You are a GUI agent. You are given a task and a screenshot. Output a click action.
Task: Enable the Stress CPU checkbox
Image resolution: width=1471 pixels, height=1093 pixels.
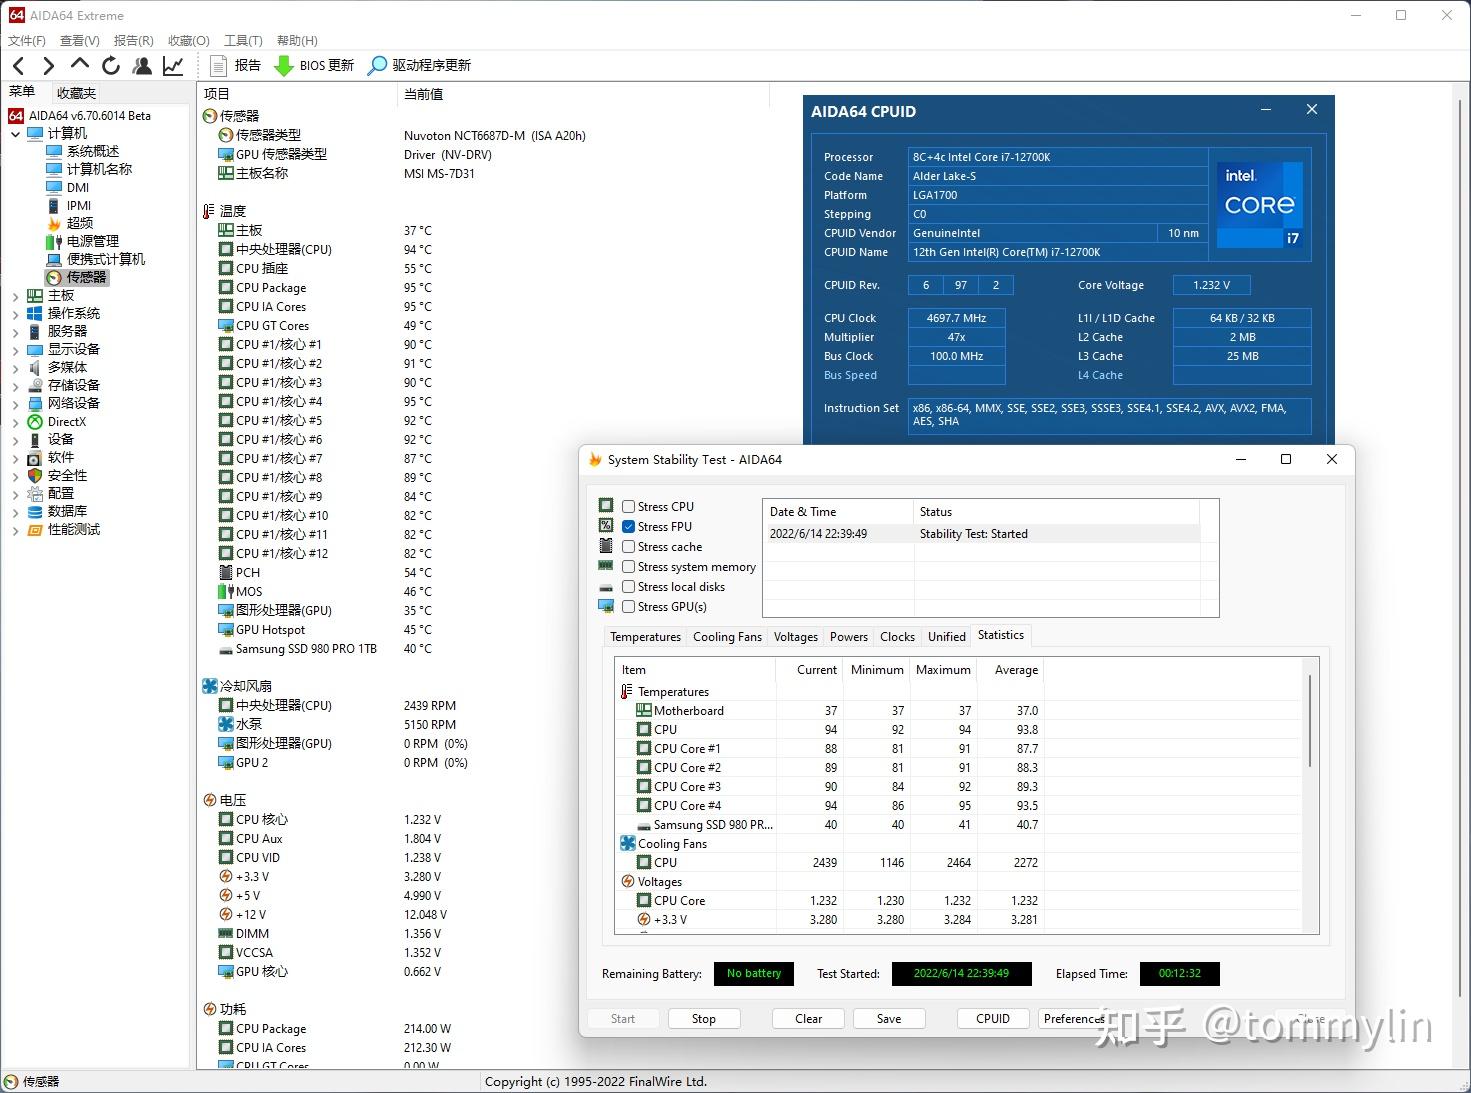tap(629, 507)
